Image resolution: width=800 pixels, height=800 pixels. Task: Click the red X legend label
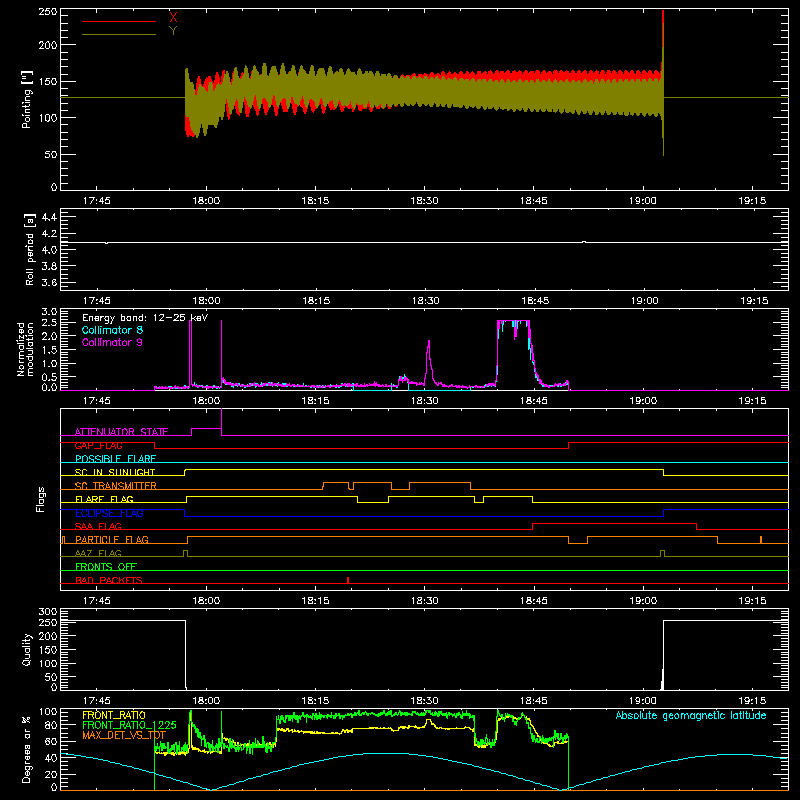tap(173, 17)
